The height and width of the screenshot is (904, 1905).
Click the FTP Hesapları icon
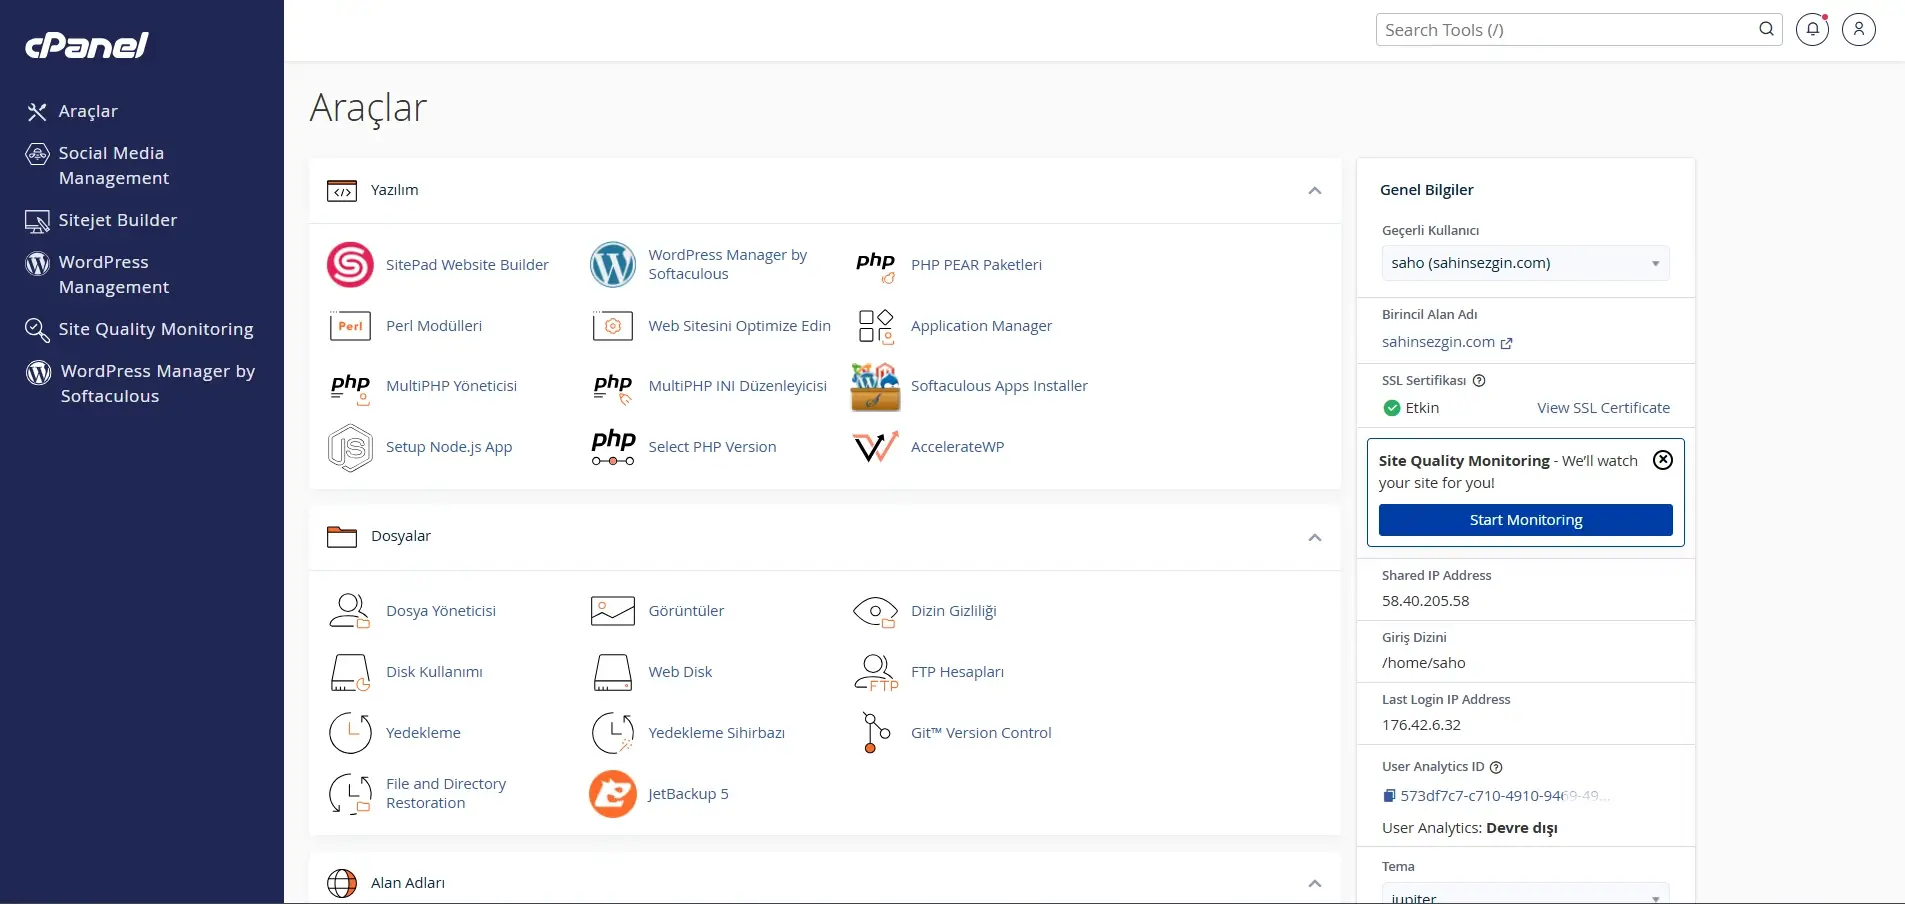pos(875,673)
